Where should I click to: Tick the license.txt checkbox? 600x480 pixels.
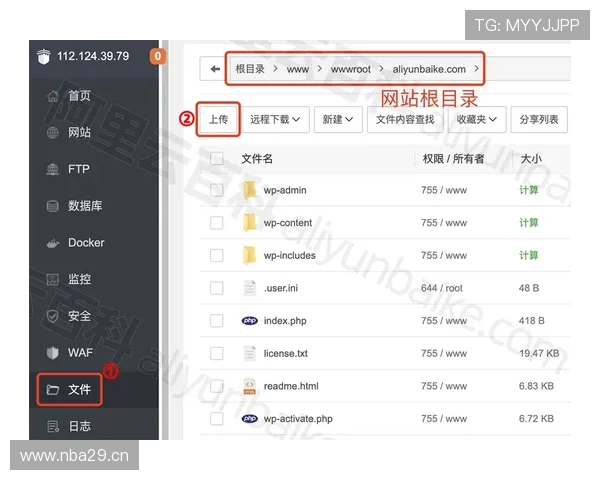pyautogui.click(x=217, y=353)
